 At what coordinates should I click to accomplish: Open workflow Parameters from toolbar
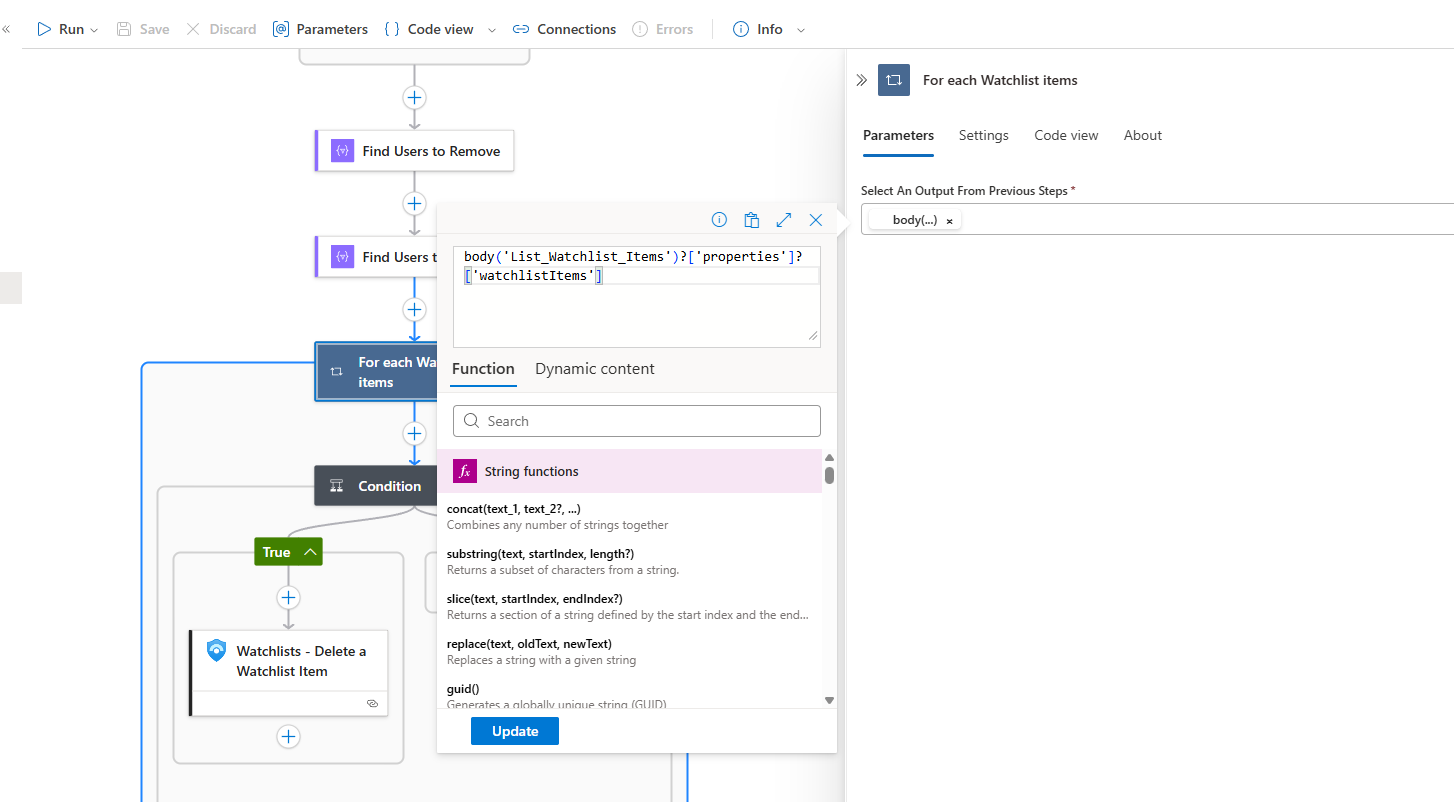point(320,29)
